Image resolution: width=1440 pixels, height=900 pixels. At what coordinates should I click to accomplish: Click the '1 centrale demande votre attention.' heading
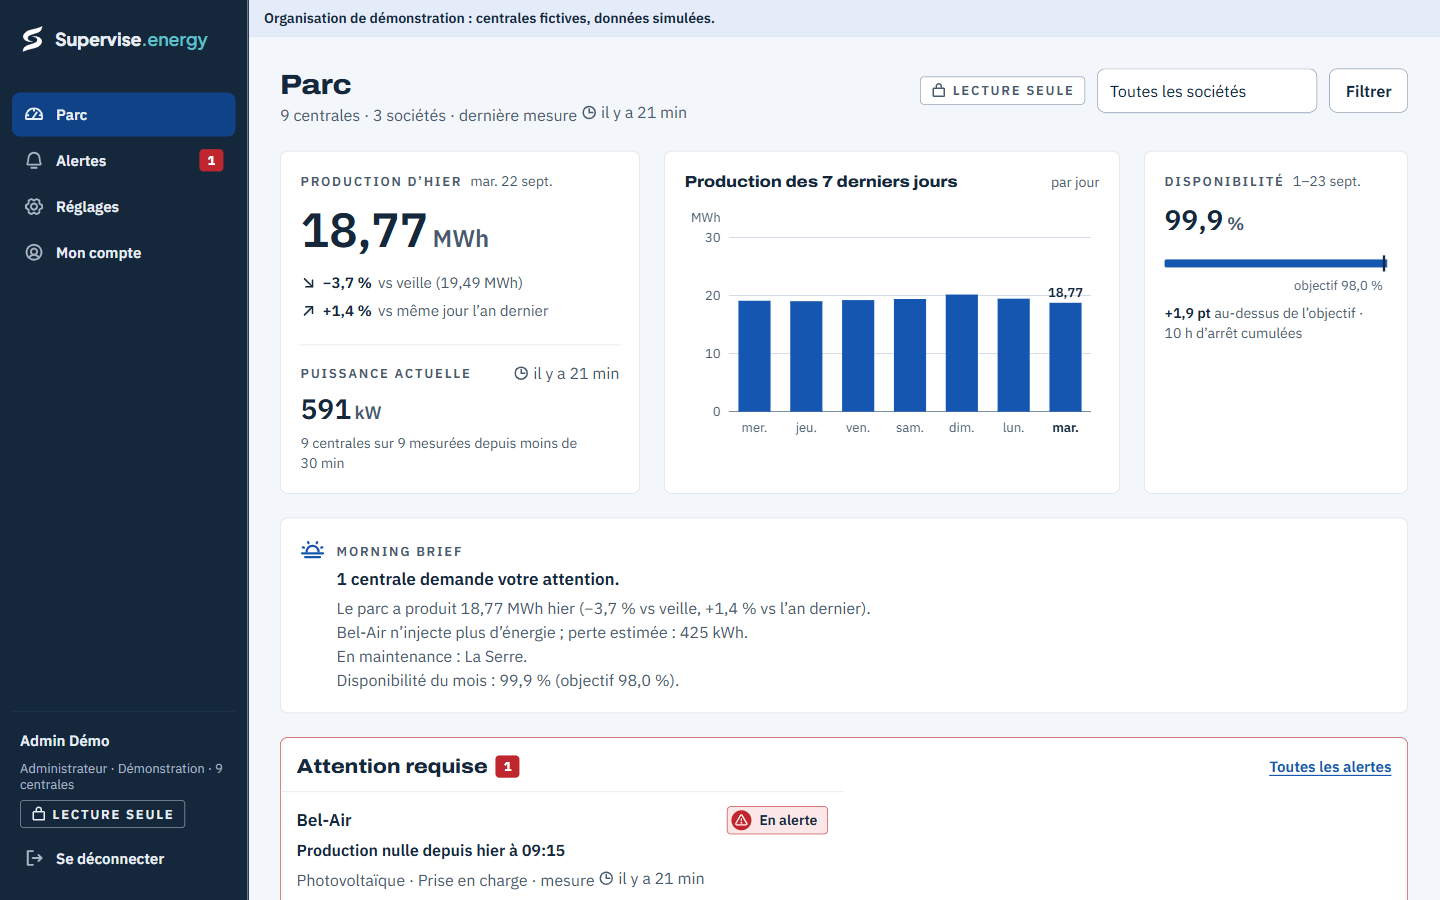point(478,579)
